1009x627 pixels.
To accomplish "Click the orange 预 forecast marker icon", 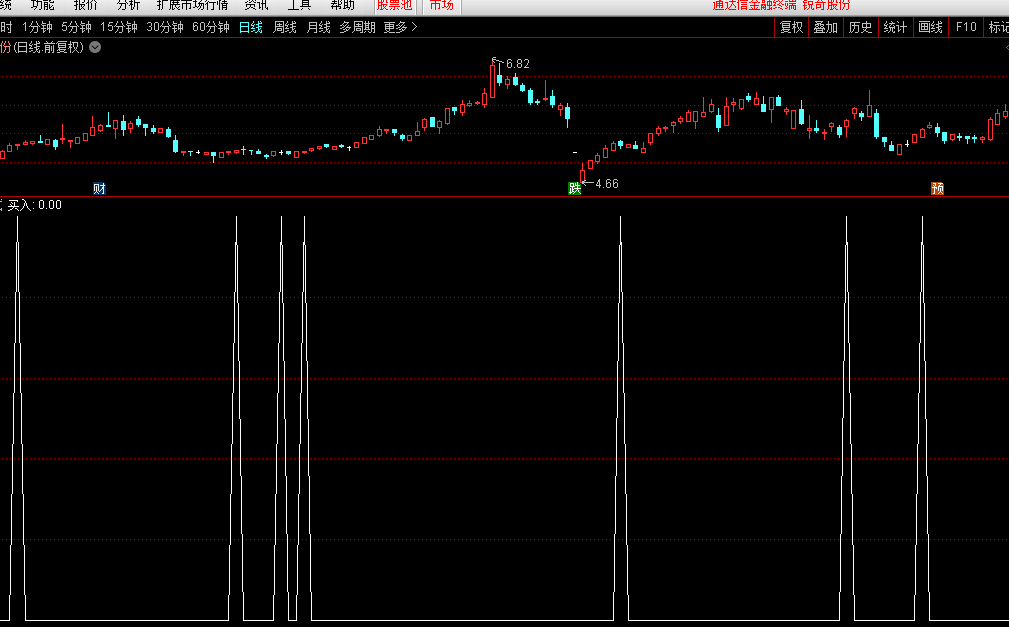I will tap(937, 188).
